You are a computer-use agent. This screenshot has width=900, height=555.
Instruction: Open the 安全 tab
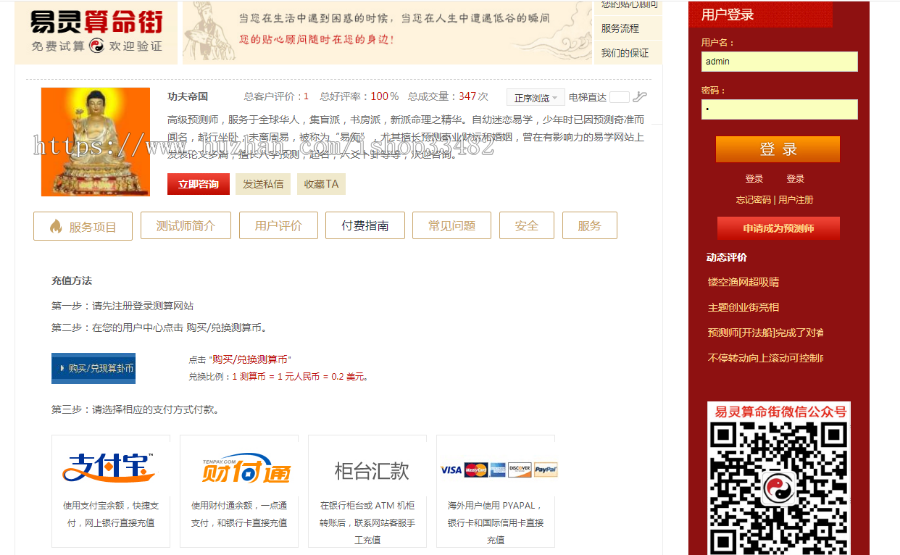(x=527, y=226)
